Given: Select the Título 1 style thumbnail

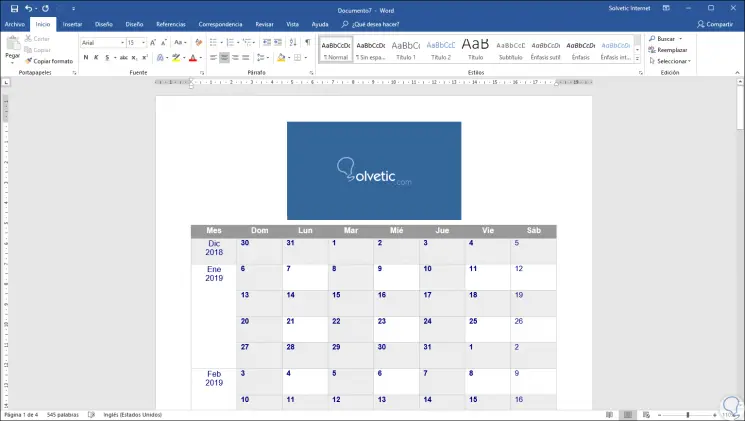Looking at the screenshot, I should point(406,49).
